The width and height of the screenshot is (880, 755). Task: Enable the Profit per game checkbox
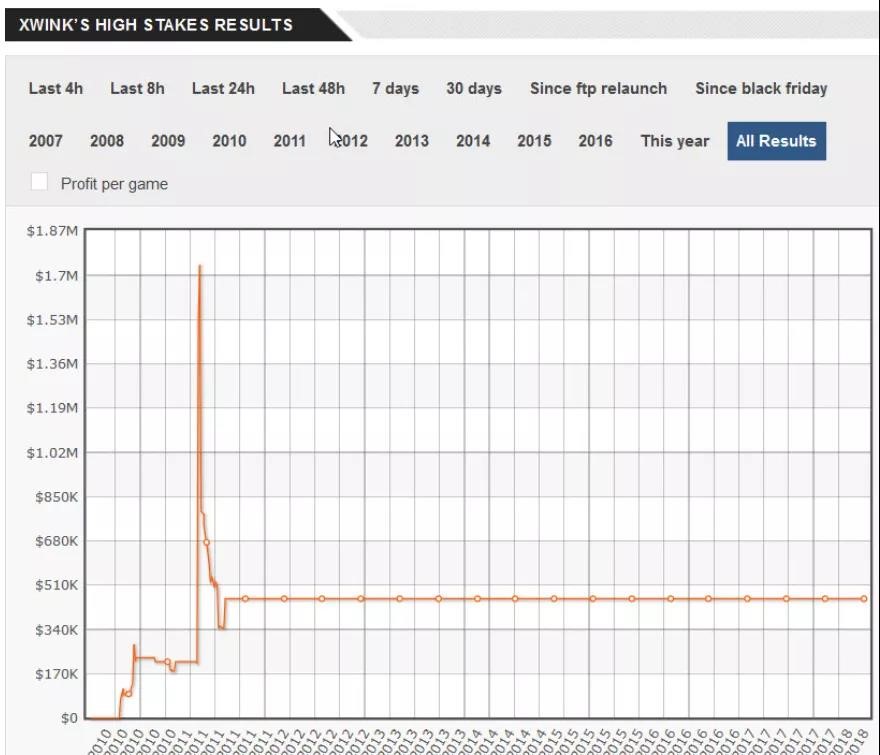click(x=39, y=182)
